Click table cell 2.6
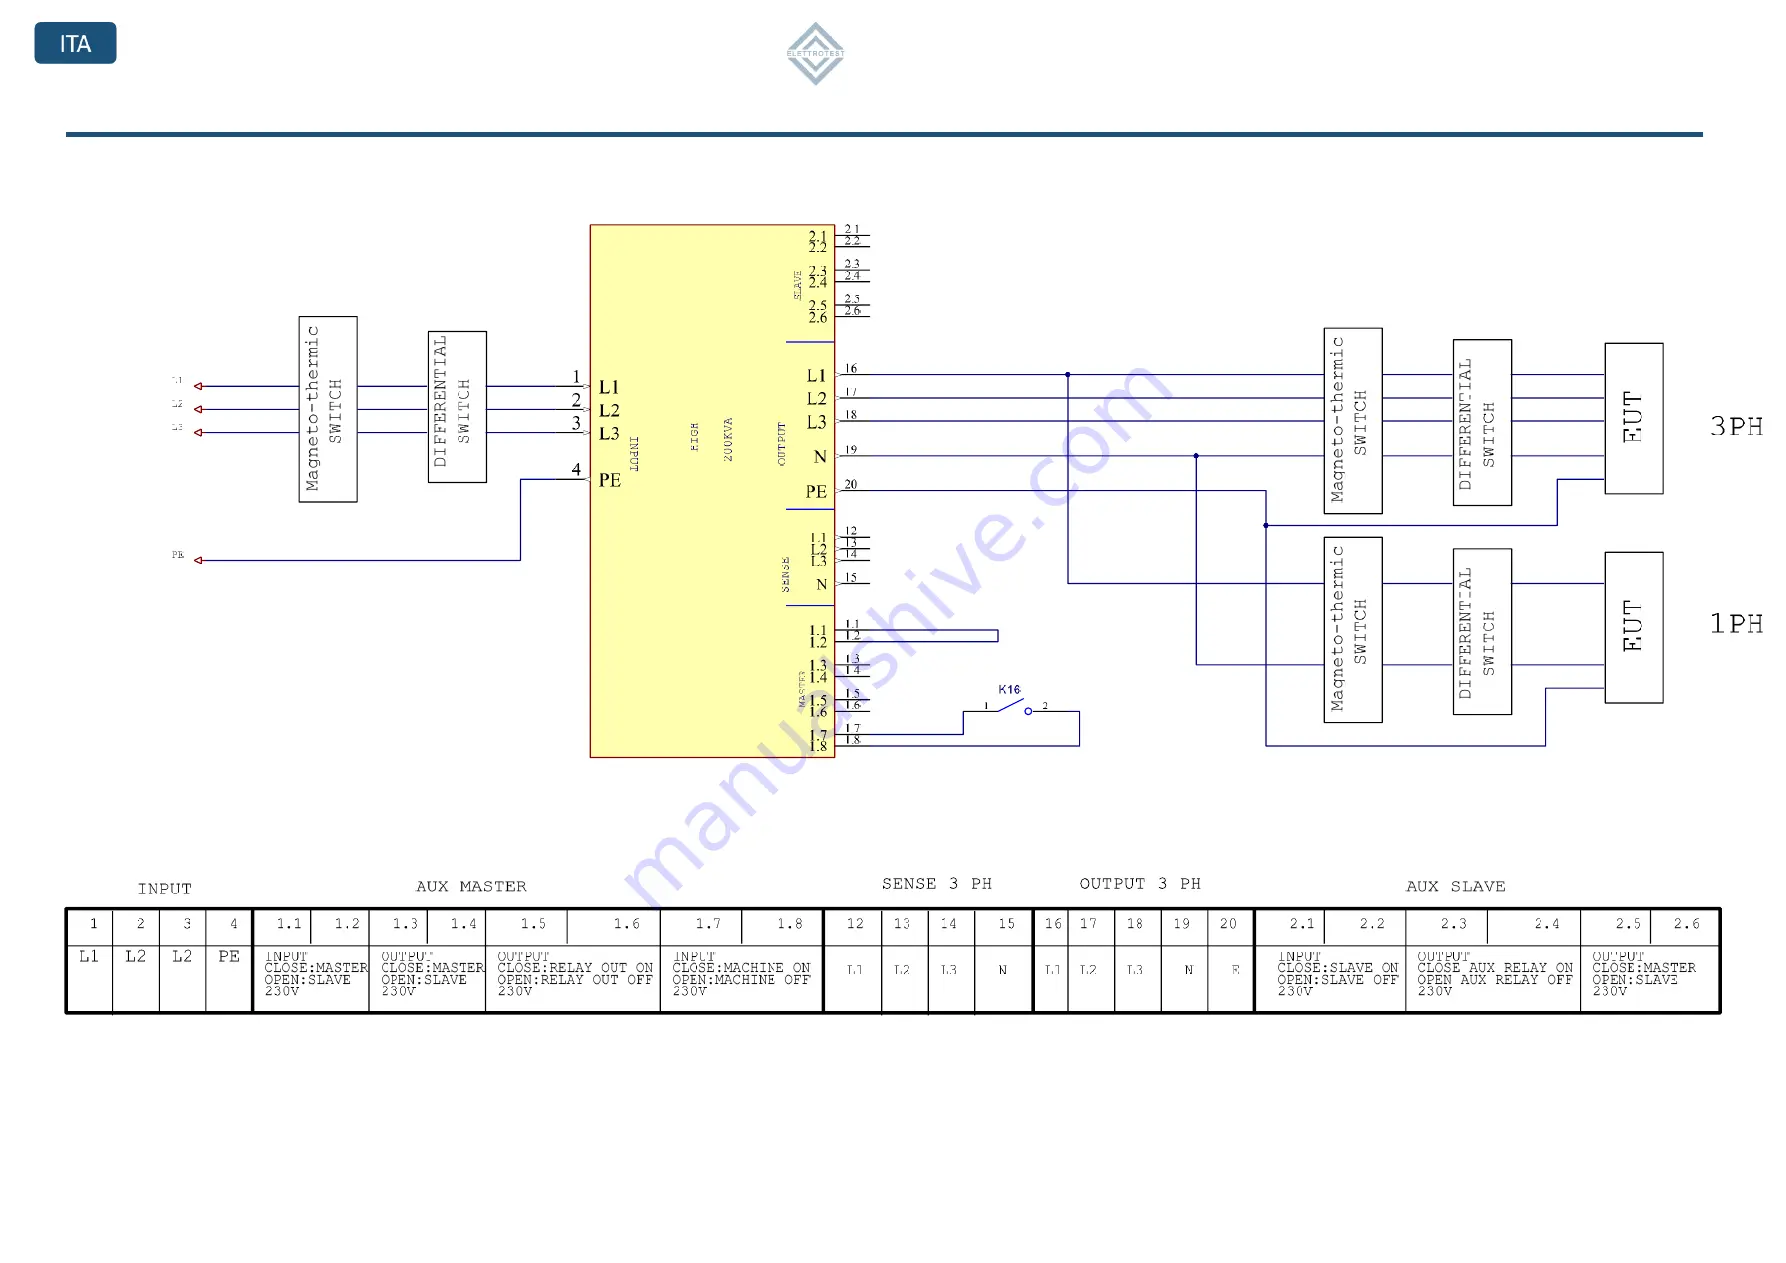 [1685, 926]
